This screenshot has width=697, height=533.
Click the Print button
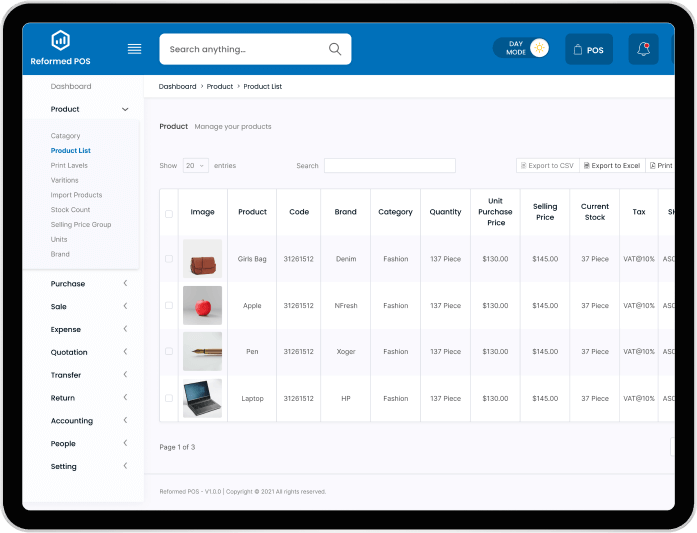click(x=660, y=166)
